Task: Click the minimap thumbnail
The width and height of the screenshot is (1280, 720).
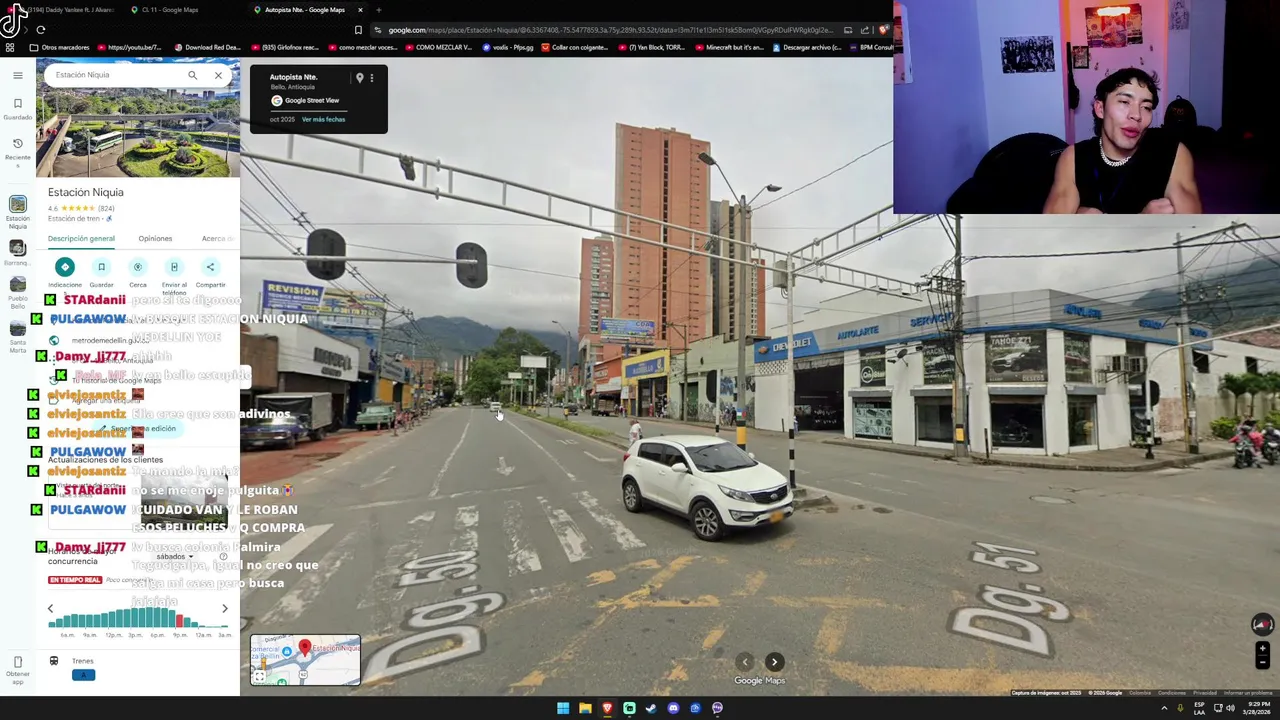Action: click(305, 660)
